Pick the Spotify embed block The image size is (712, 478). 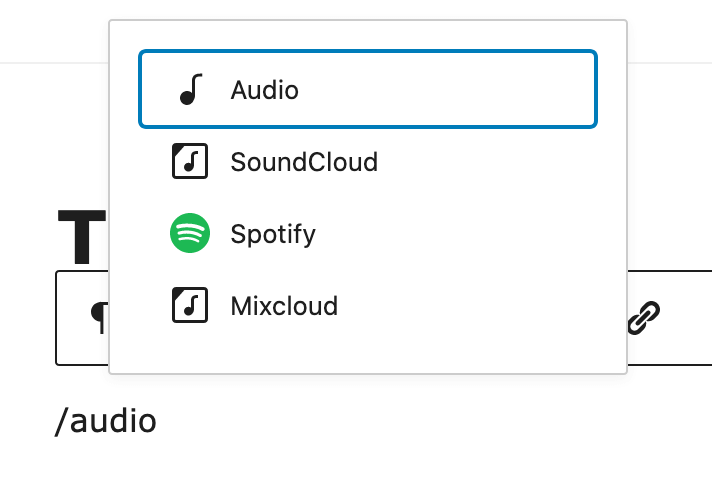click(368, 233)
